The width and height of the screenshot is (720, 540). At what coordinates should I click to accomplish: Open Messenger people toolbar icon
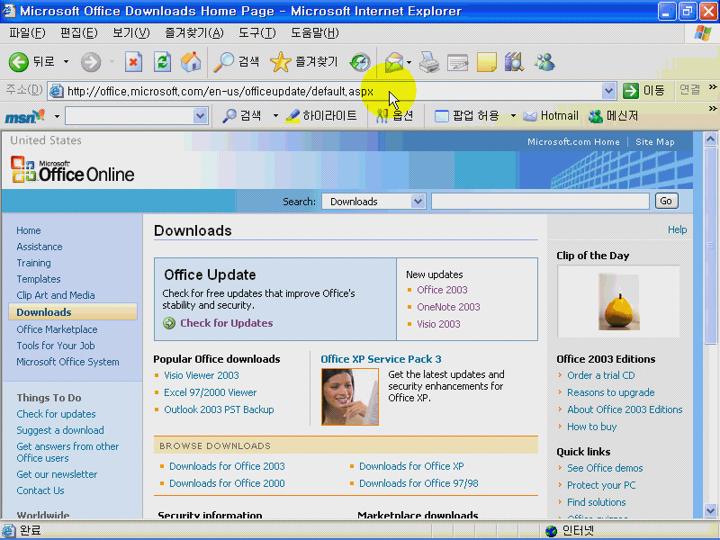coord(545,62)
